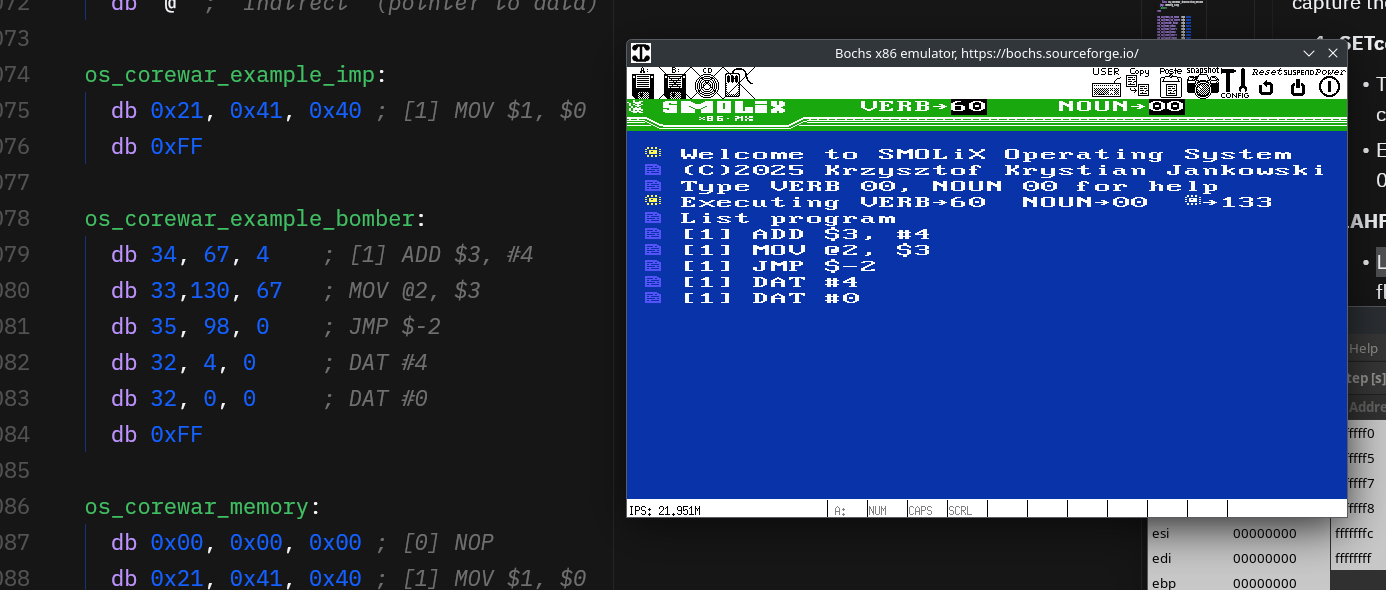
Task: Click the A: indicator in Bochs status bar
Action: [839, 510]
